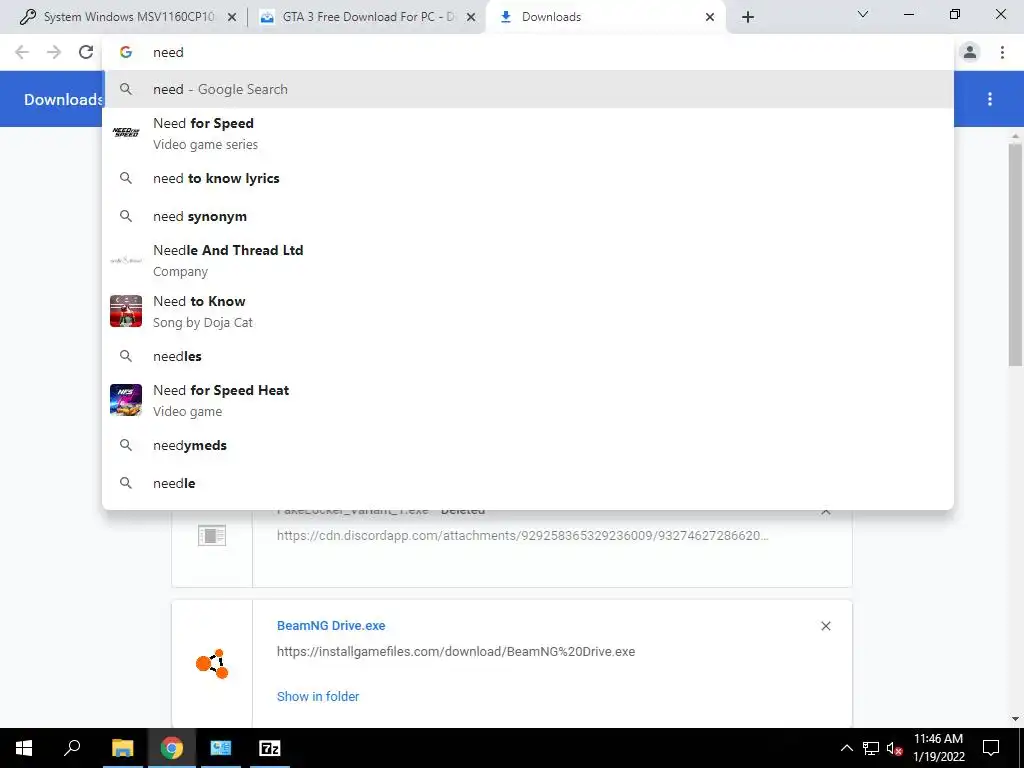Click the network status tray icon
This screenshot has width=1024, height=768.
871,748
